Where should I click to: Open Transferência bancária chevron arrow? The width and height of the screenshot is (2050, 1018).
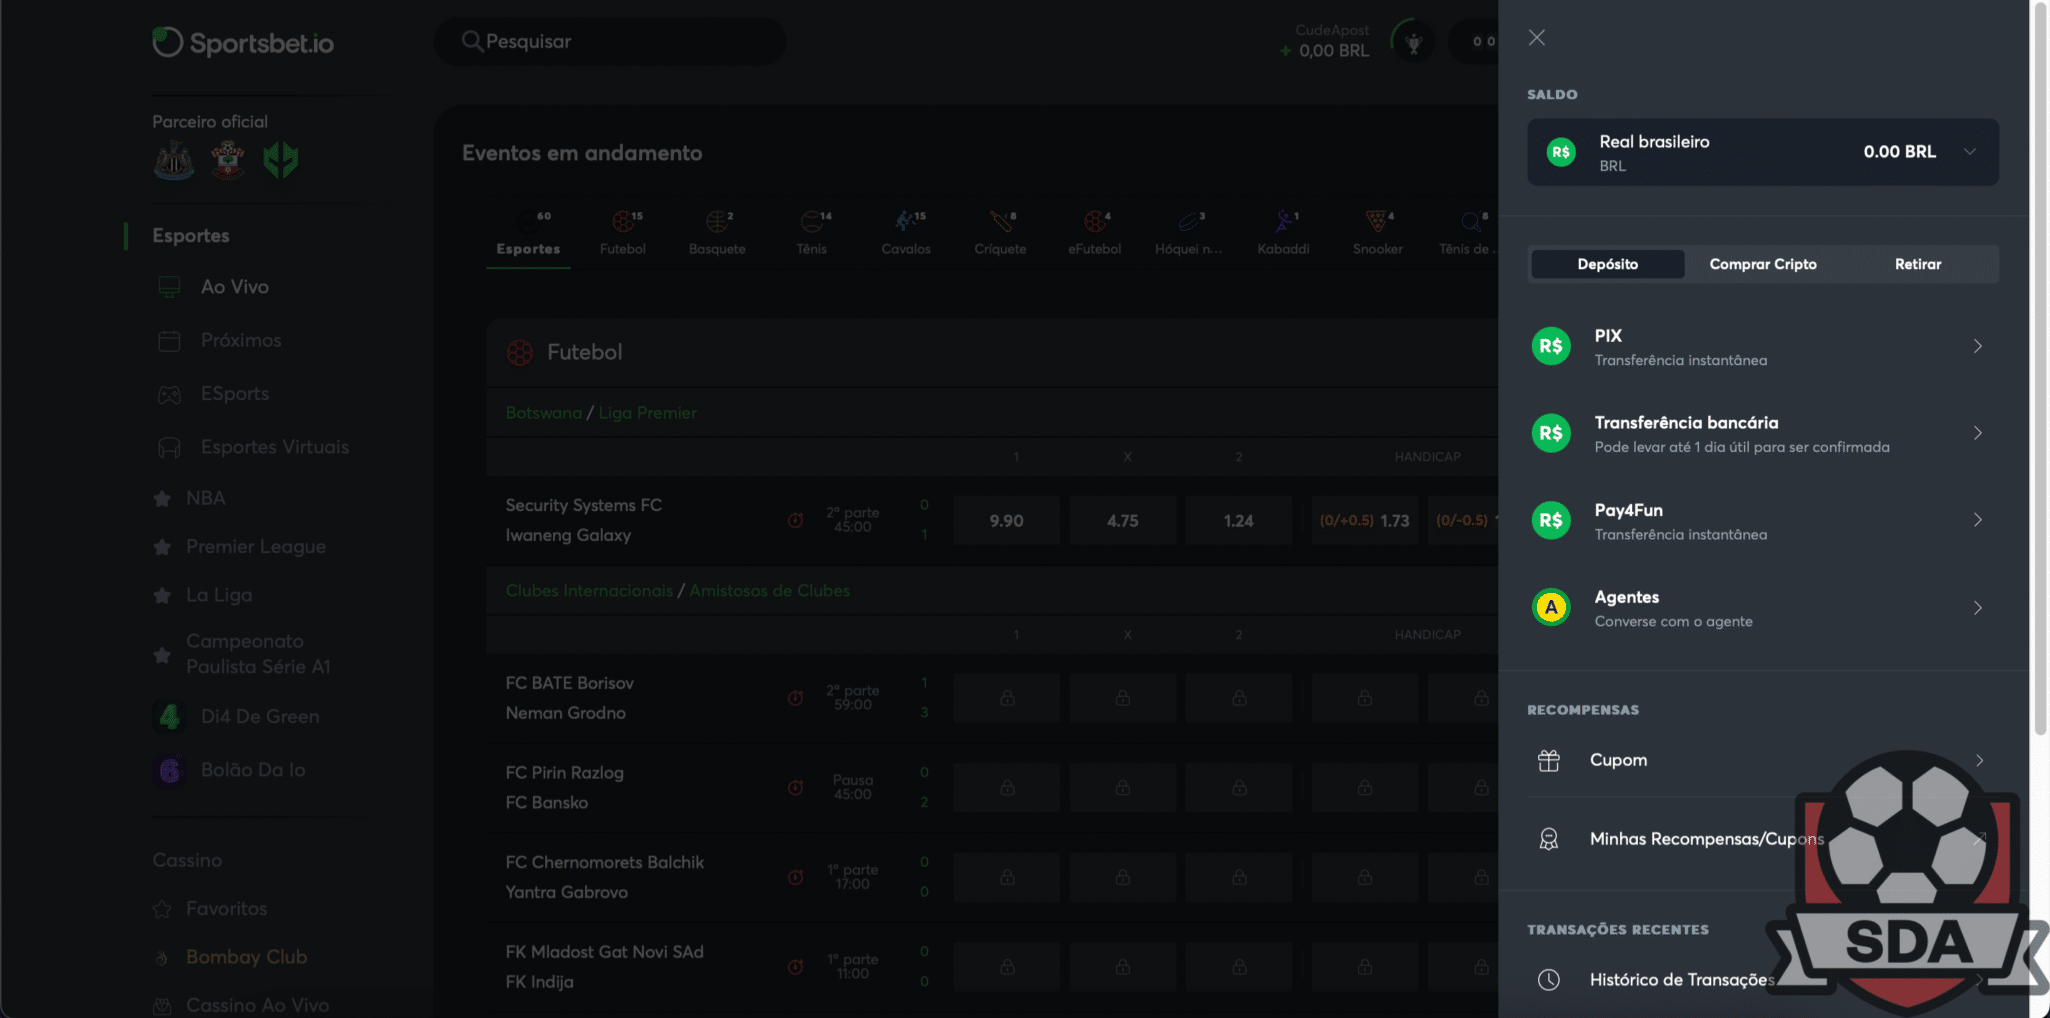point(1978,433)
